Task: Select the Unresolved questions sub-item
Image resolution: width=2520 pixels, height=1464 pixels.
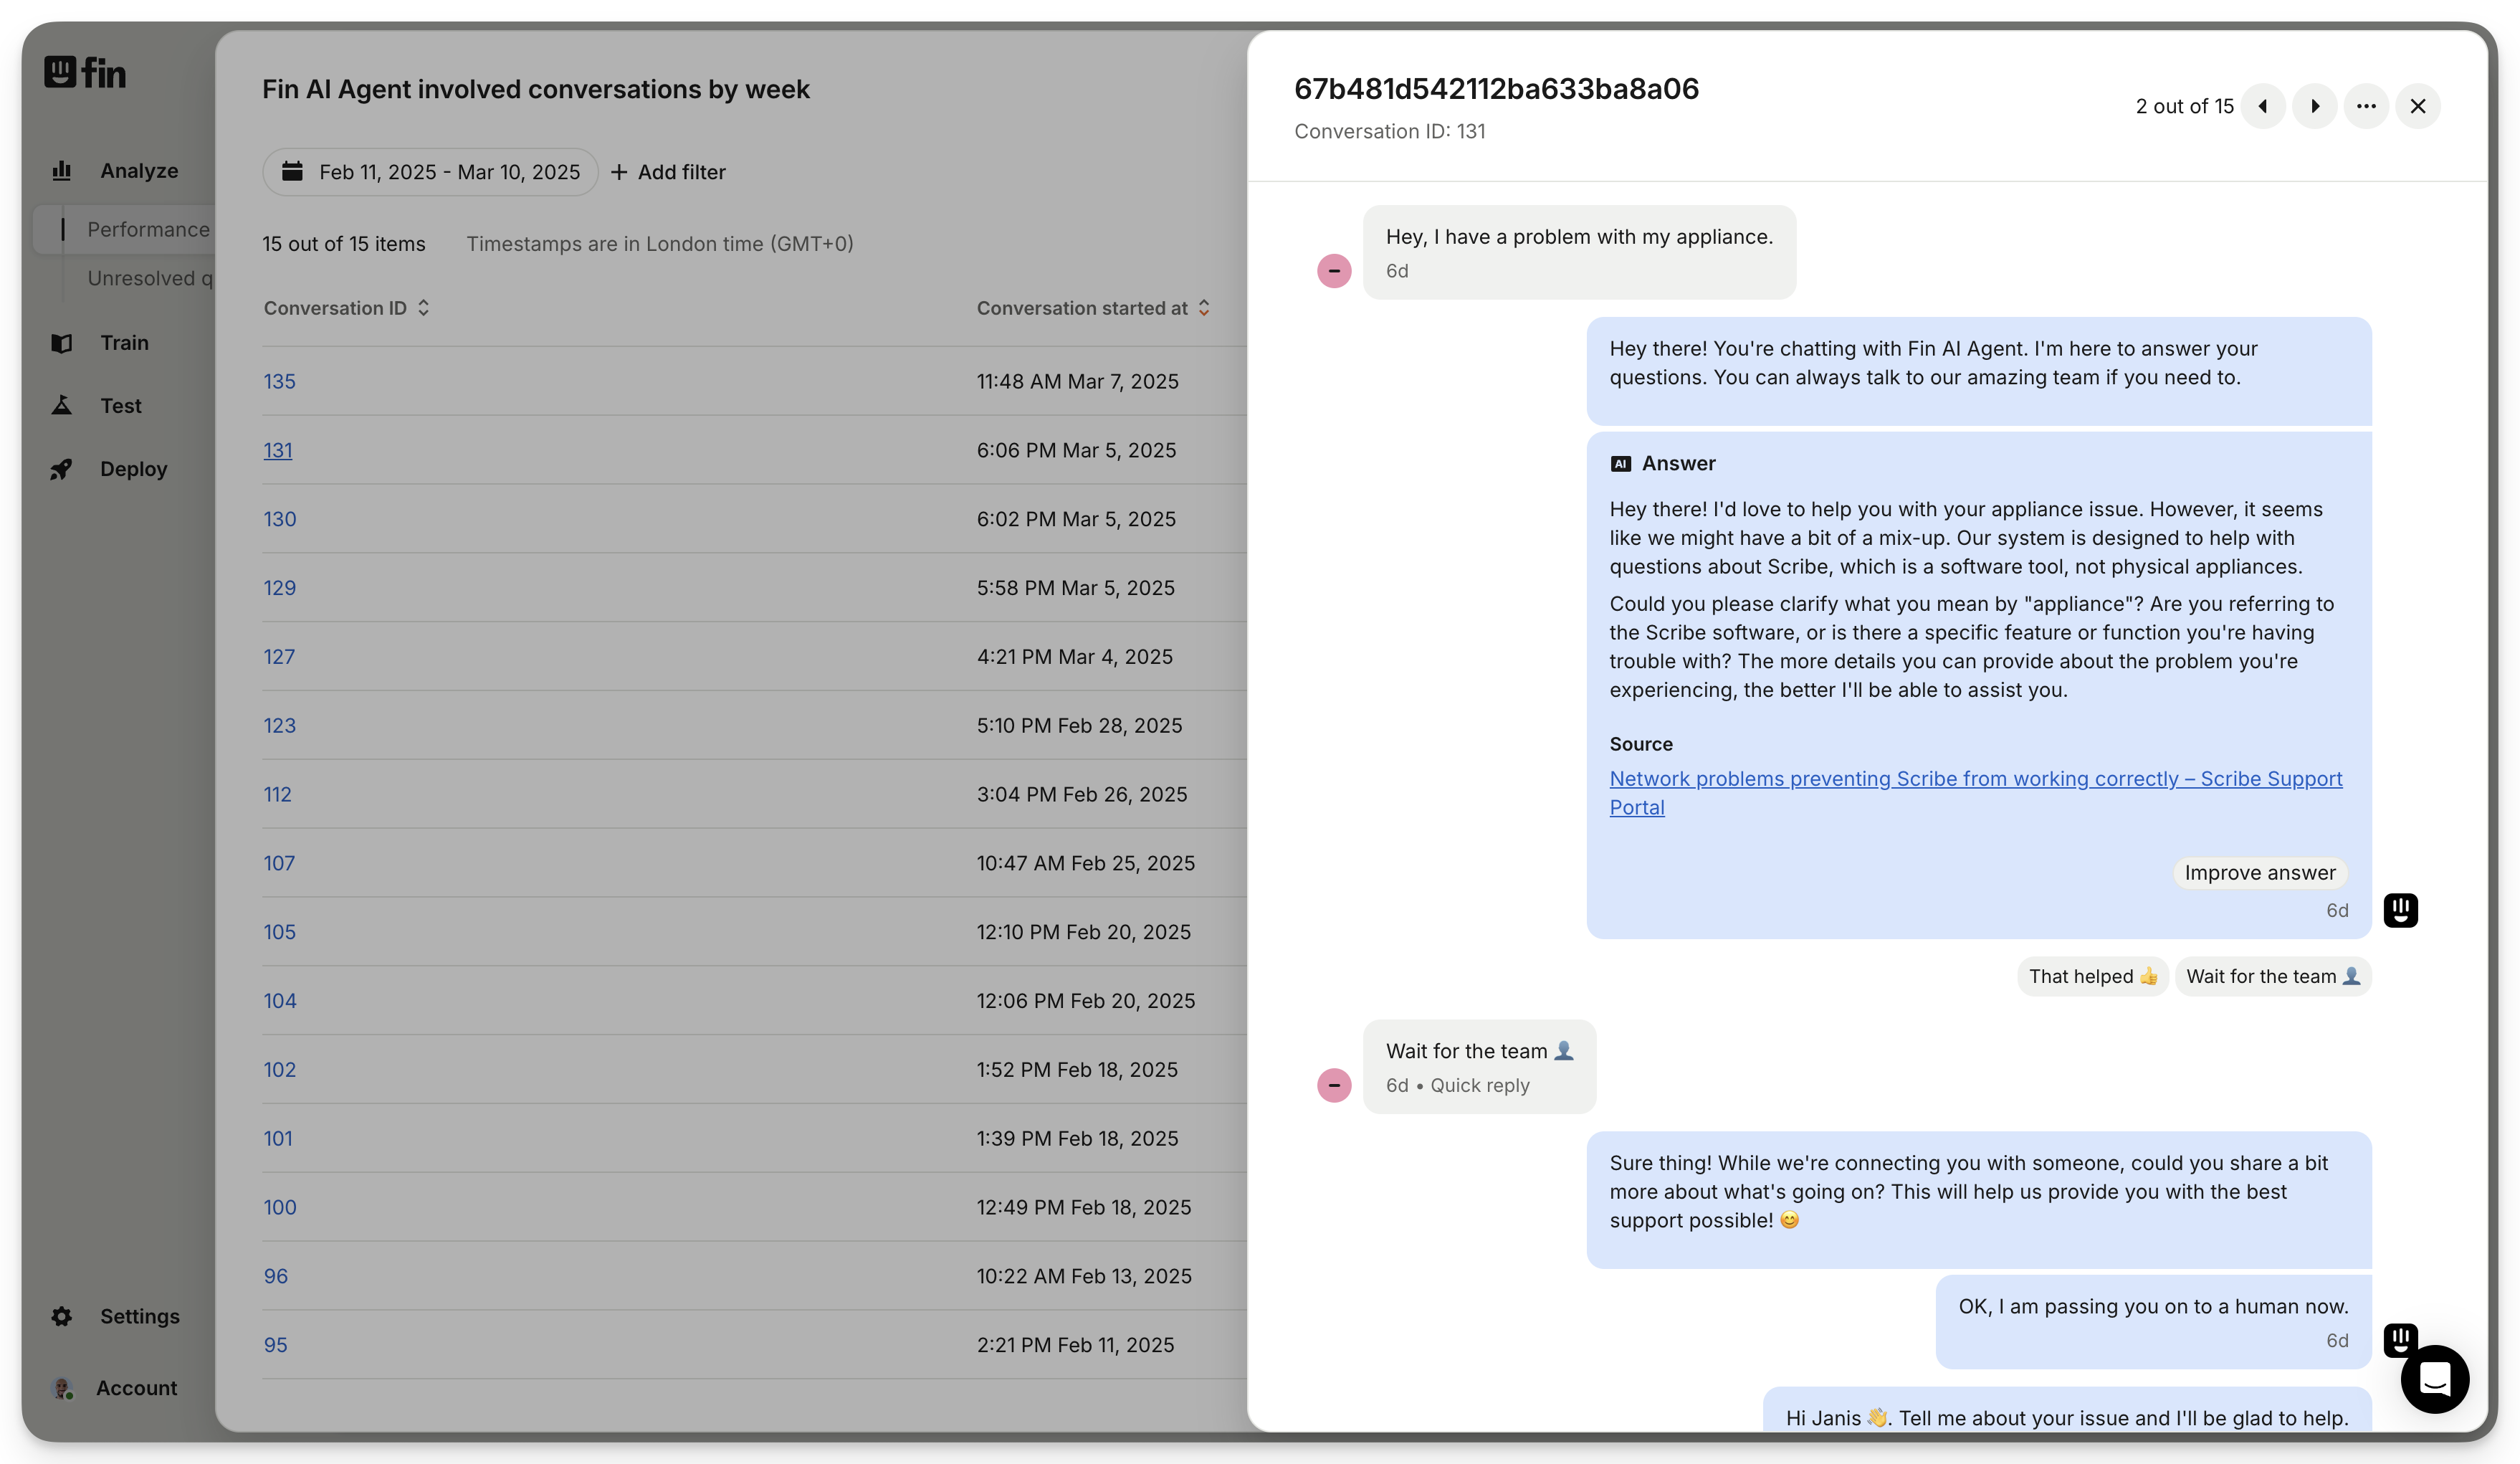Action: [x=149, y=278]
